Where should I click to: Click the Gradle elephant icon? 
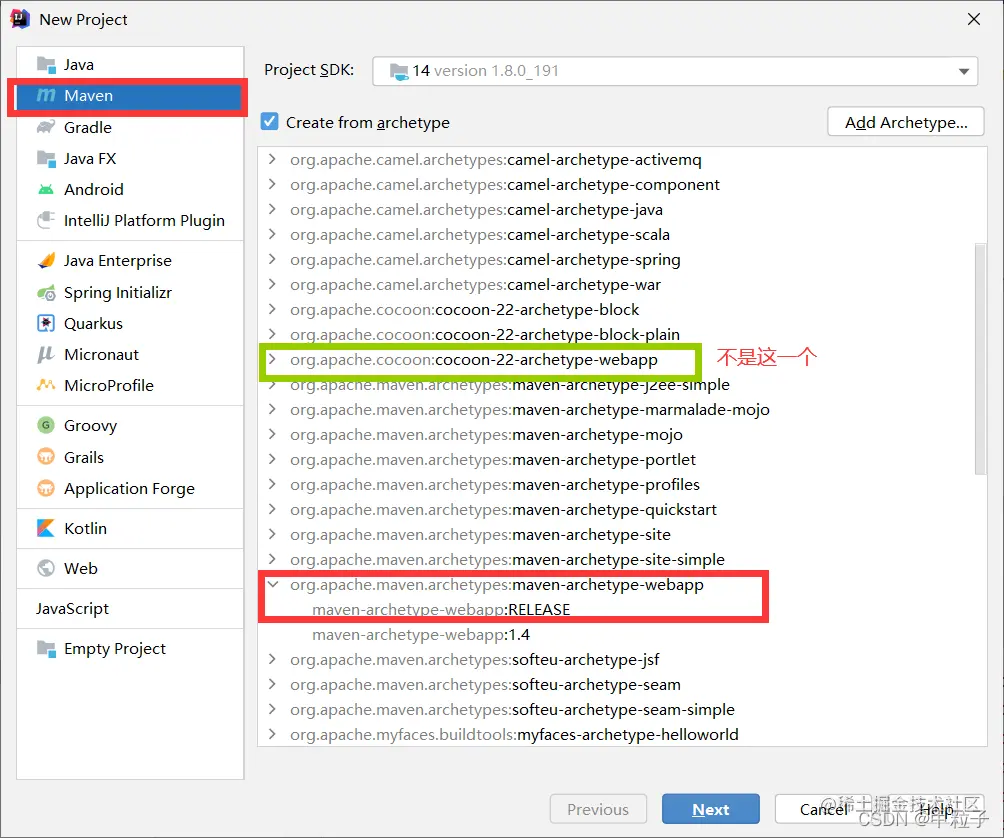tap(46, 127)
